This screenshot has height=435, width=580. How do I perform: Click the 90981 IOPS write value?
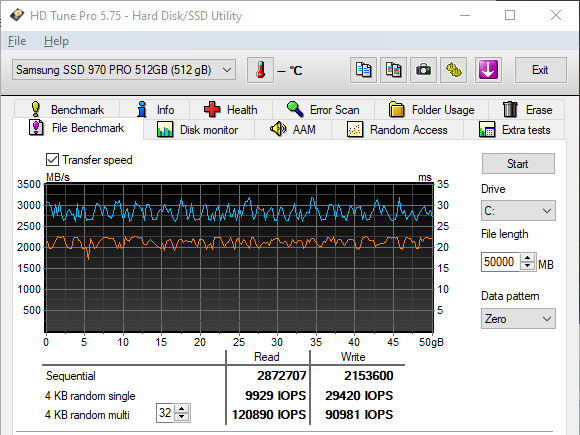(x=359, y=415)
